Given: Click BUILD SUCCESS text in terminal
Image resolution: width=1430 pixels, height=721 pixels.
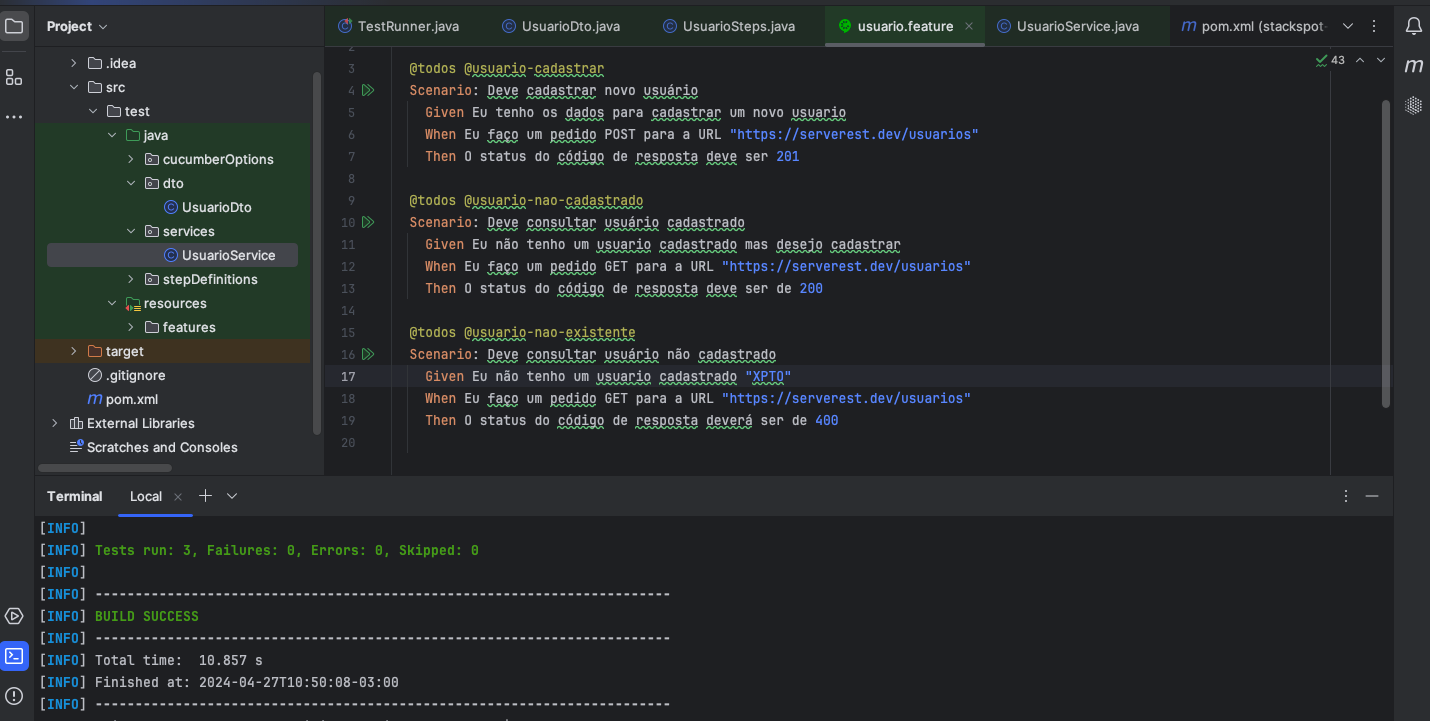Looking at the screenshot, I should (147, 616).
